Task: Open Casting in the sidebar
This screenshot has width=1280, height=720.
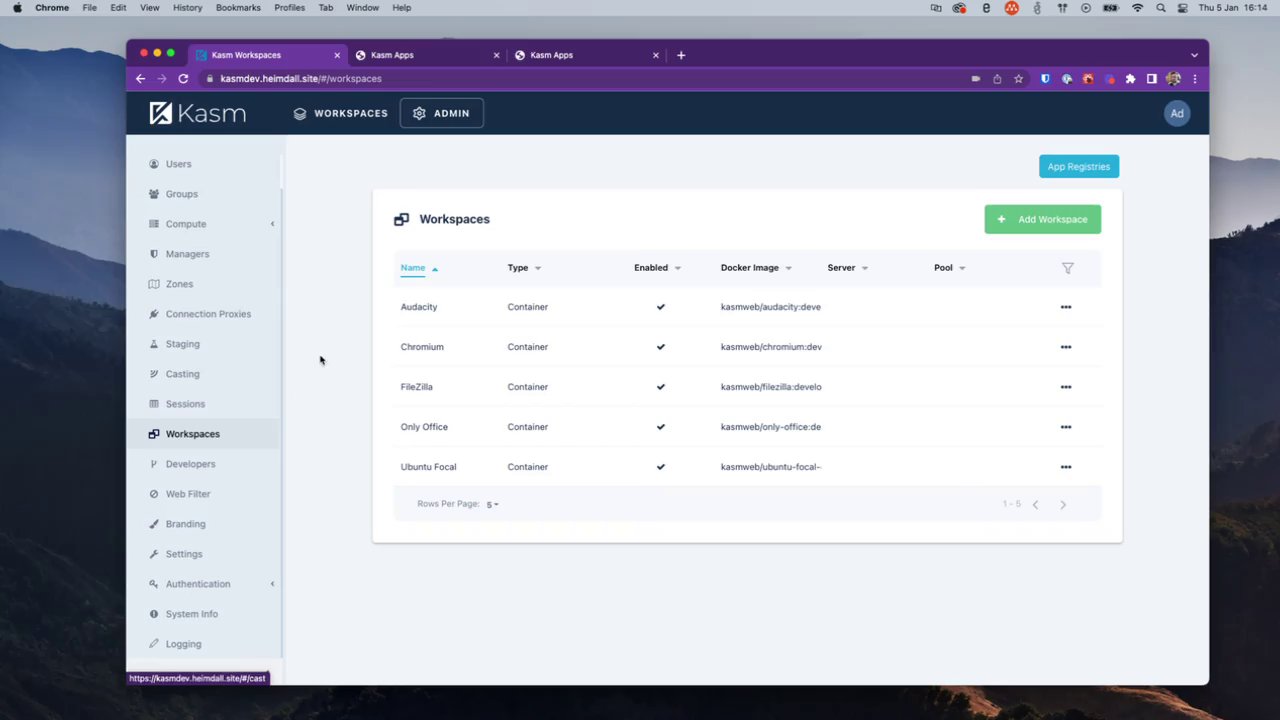Action: coord(182,374)
